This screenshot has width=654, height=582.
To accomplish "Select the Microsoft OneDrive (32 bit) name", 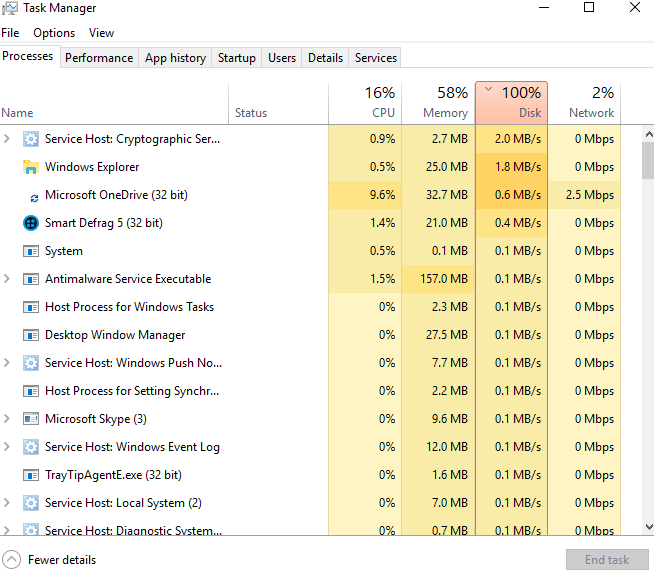I will click(x=116, y=195).
